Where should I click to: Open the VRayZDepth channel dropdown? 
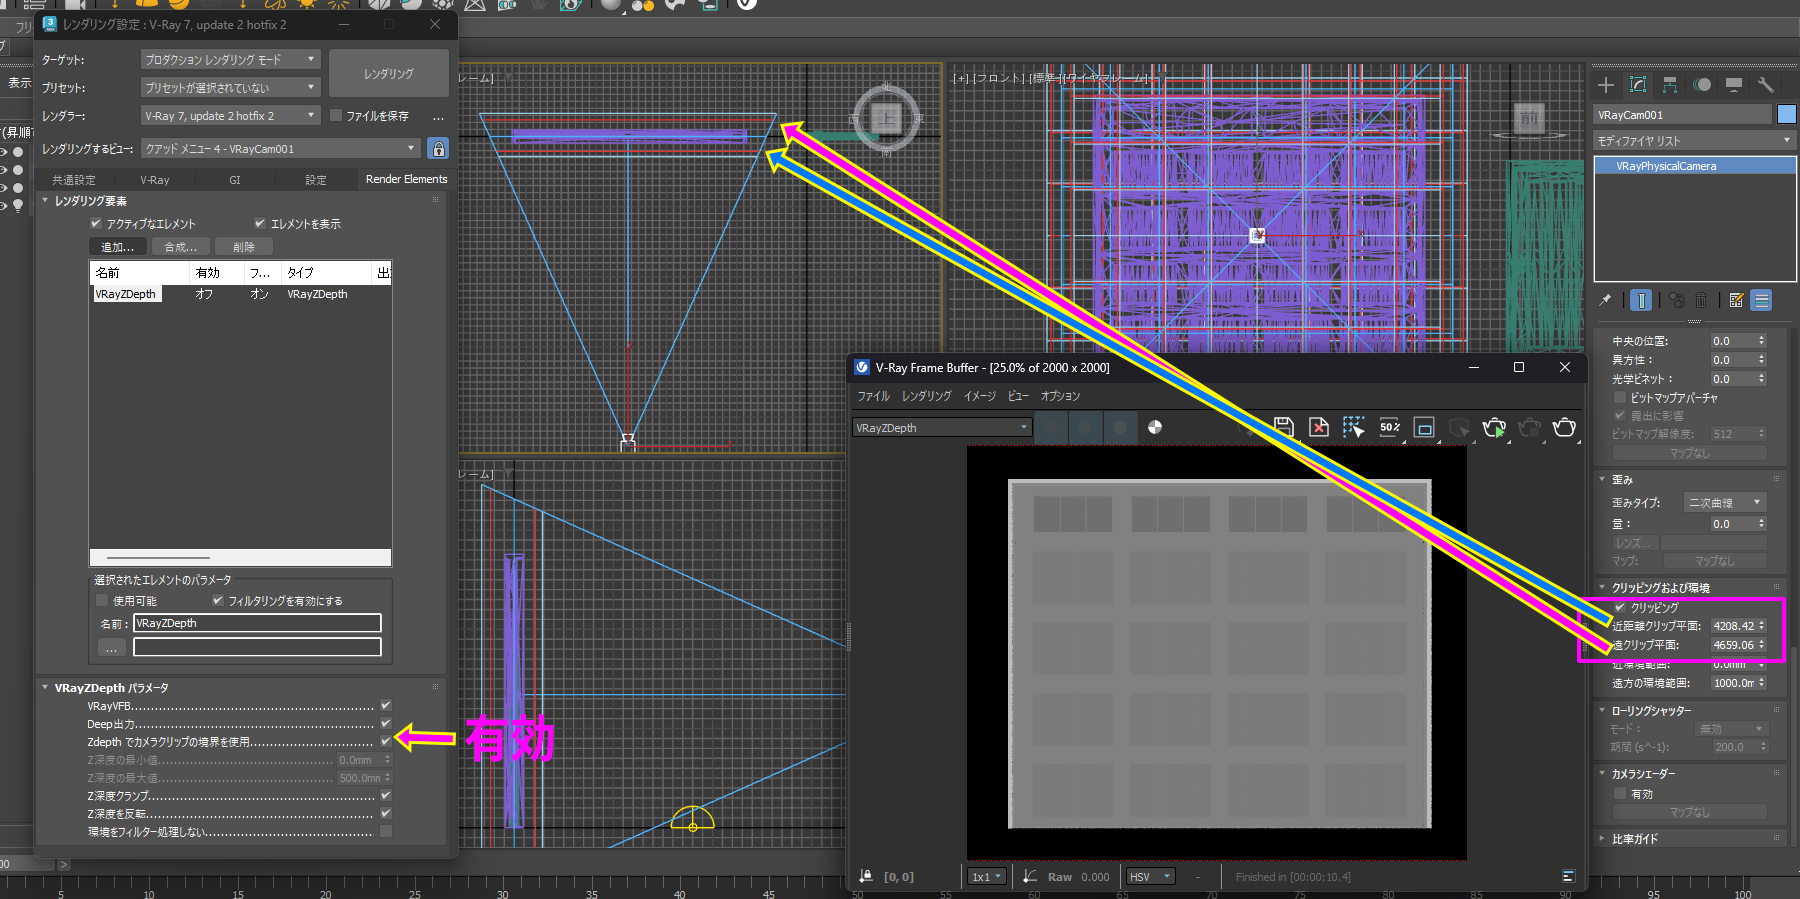(x=940, y=428)
